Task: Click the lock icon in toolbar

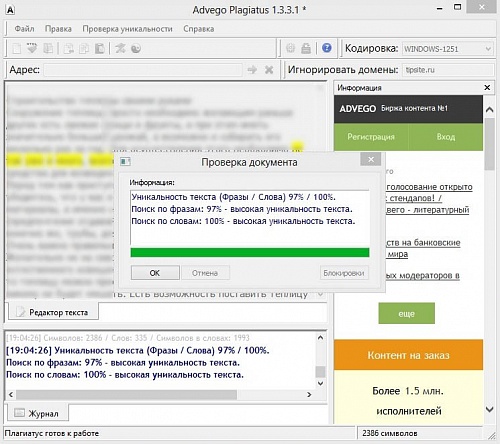Action: 306,48
